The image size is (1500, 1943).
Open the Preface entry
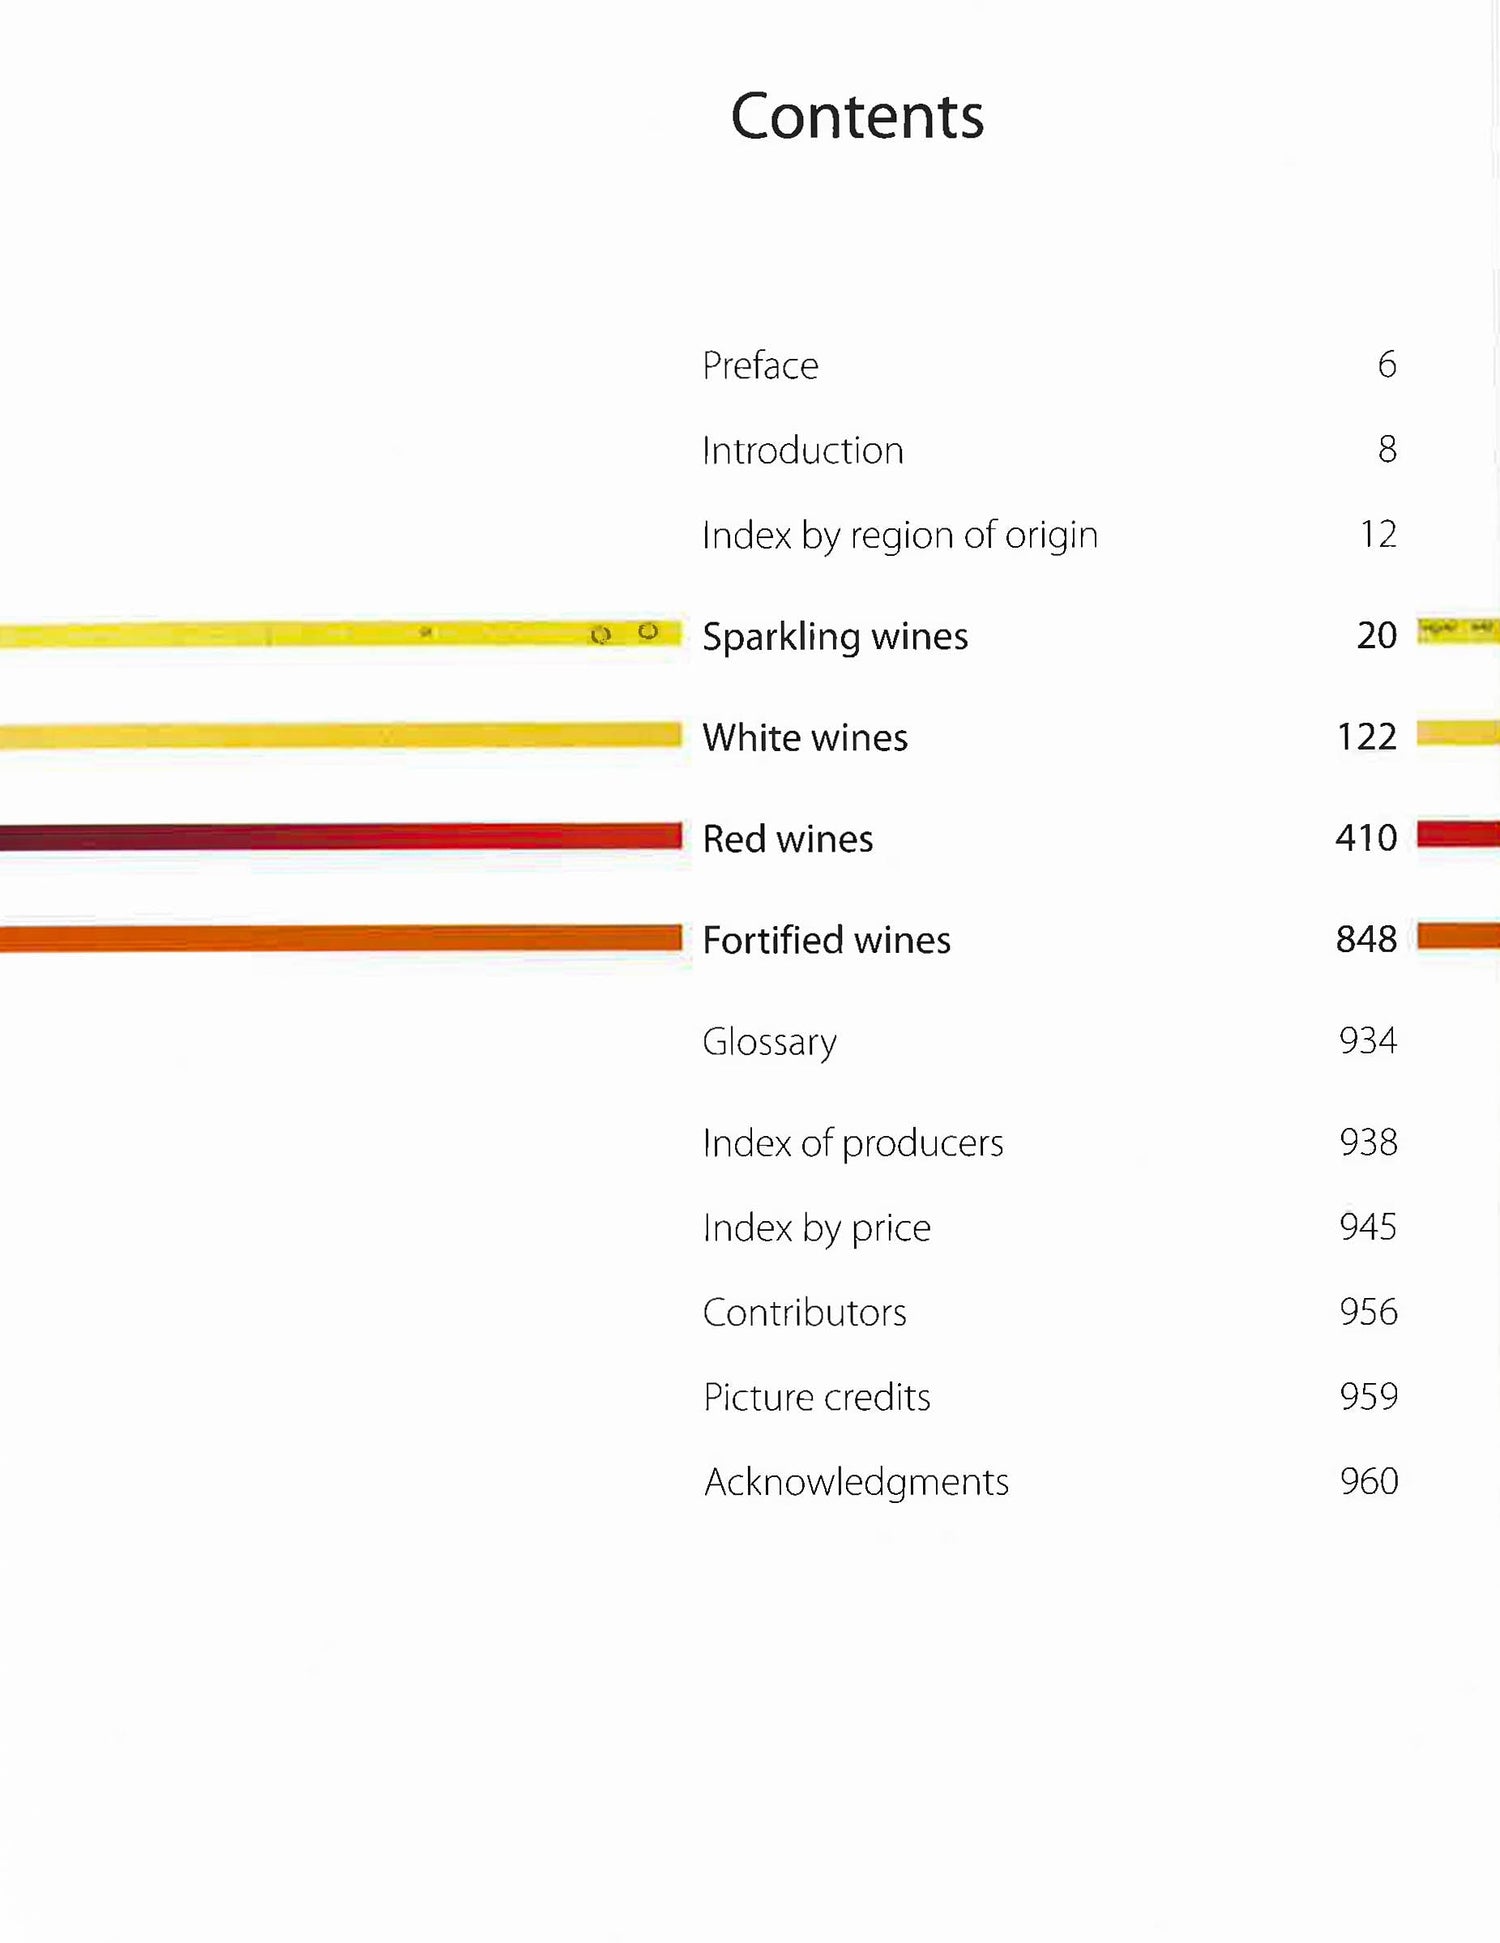(760, 366)
